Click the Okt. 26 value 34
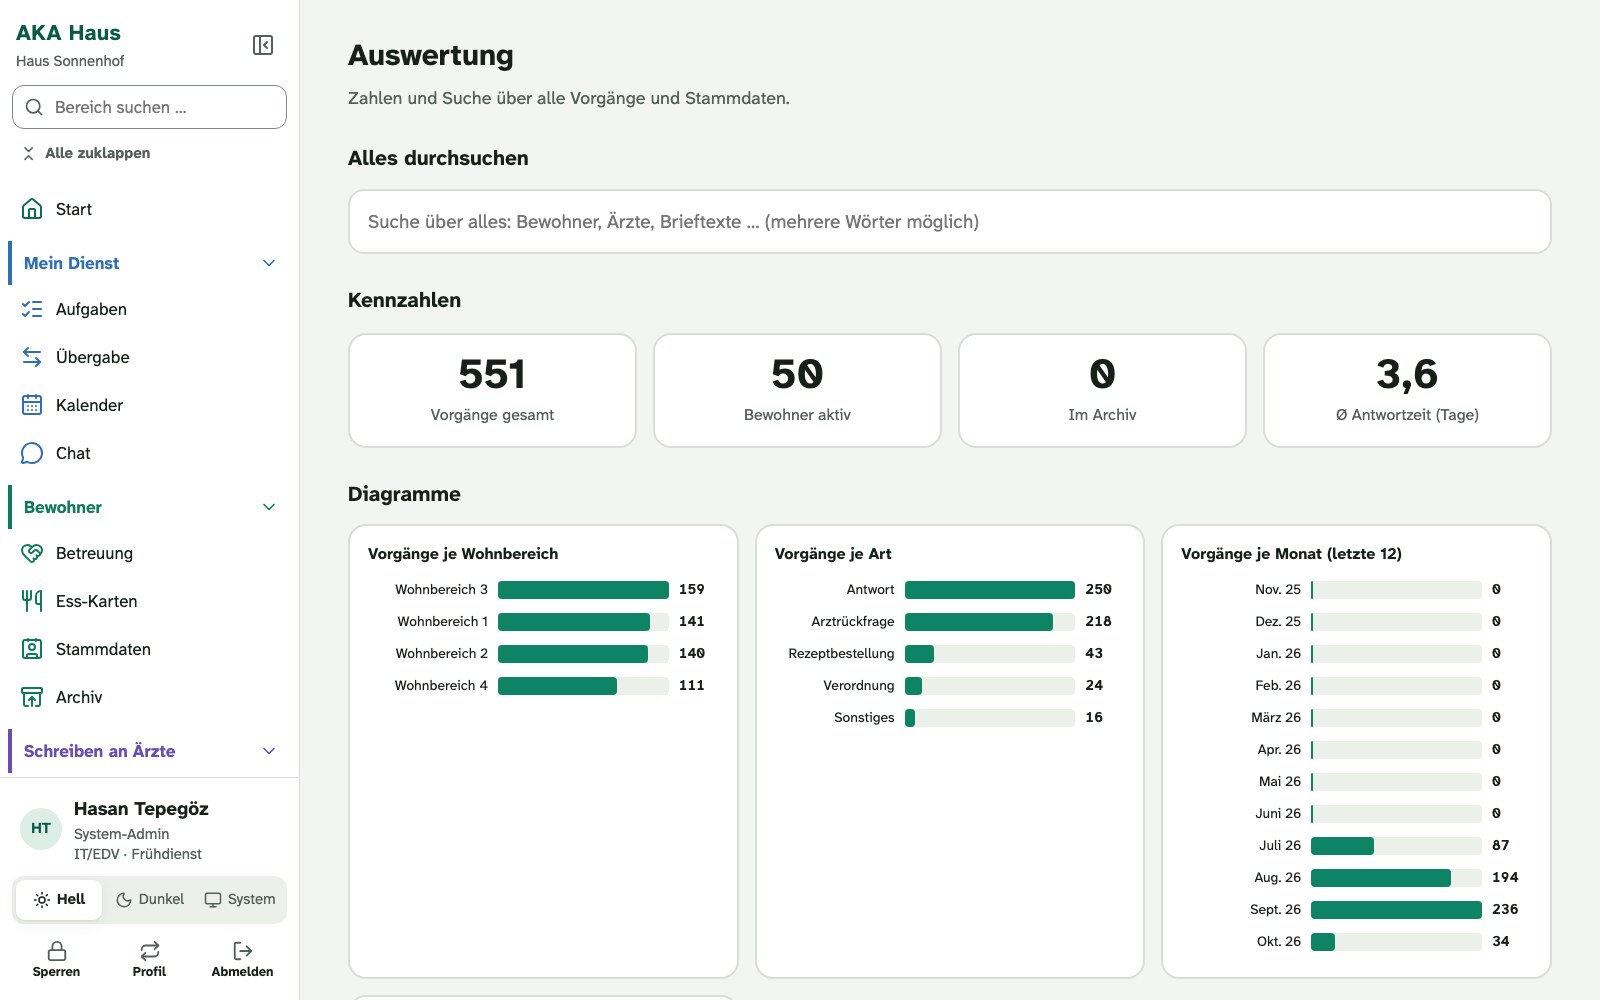Screen dimensions: 1600x1000 pyautogui.click(x=1500, y=941)
